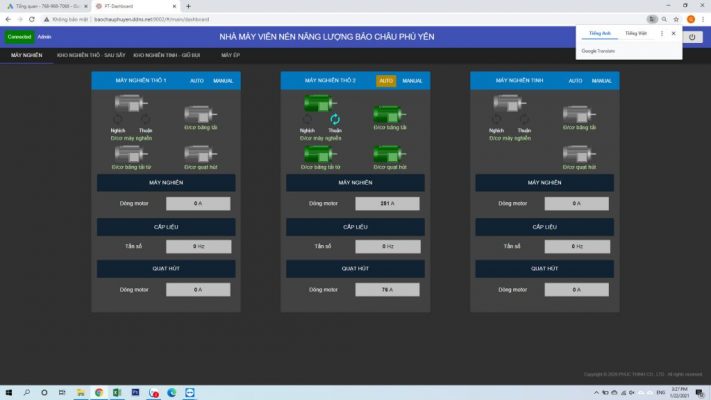Open Excel from the Windows taskbar
711x400 pixels.
[117, 393]
